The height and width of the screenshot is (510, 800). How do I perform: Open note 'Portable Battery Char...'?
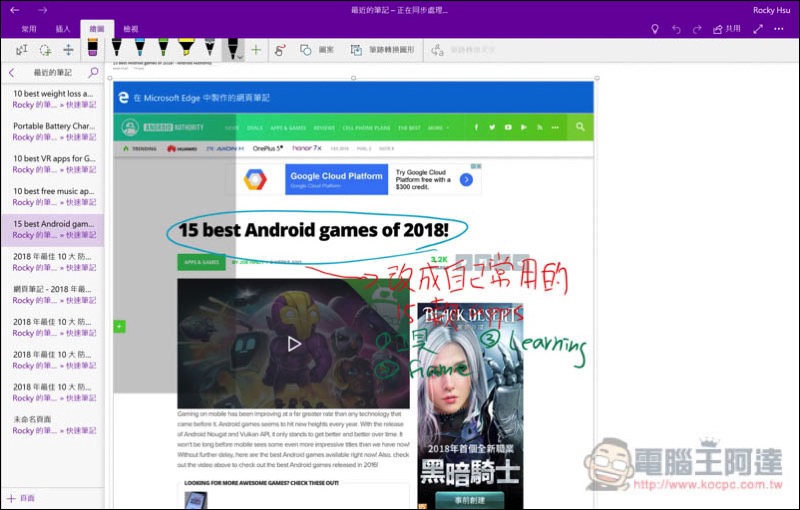(x=53, y=132)
